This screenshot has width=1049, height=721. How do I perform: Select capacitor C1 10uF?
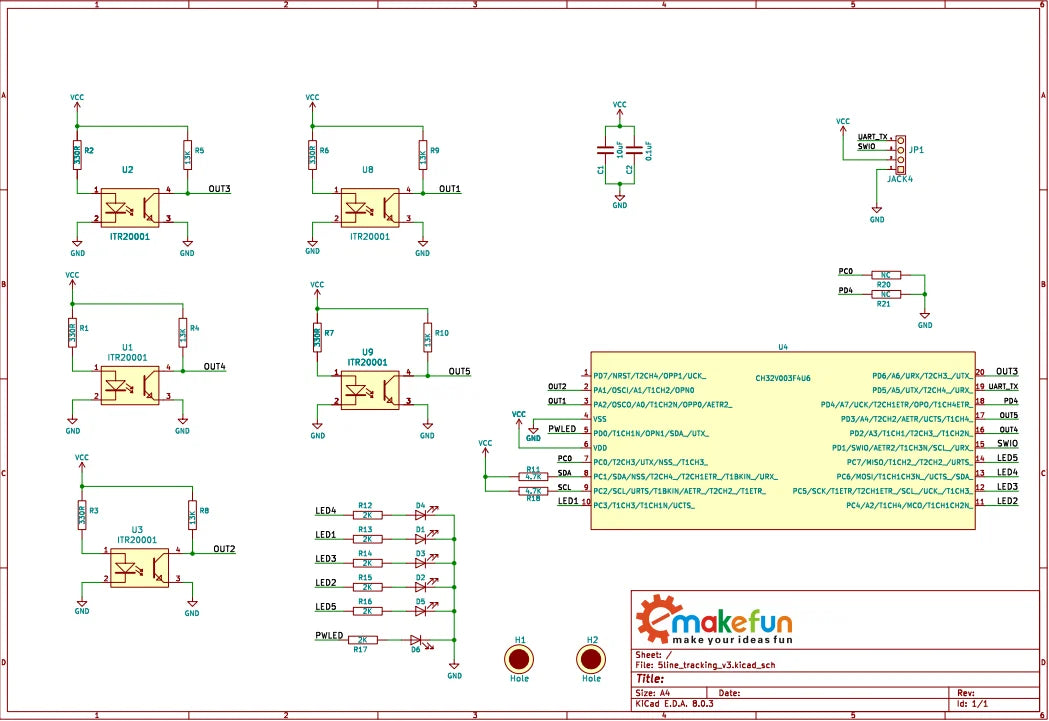pyautogui.click(x=606, y=150)
